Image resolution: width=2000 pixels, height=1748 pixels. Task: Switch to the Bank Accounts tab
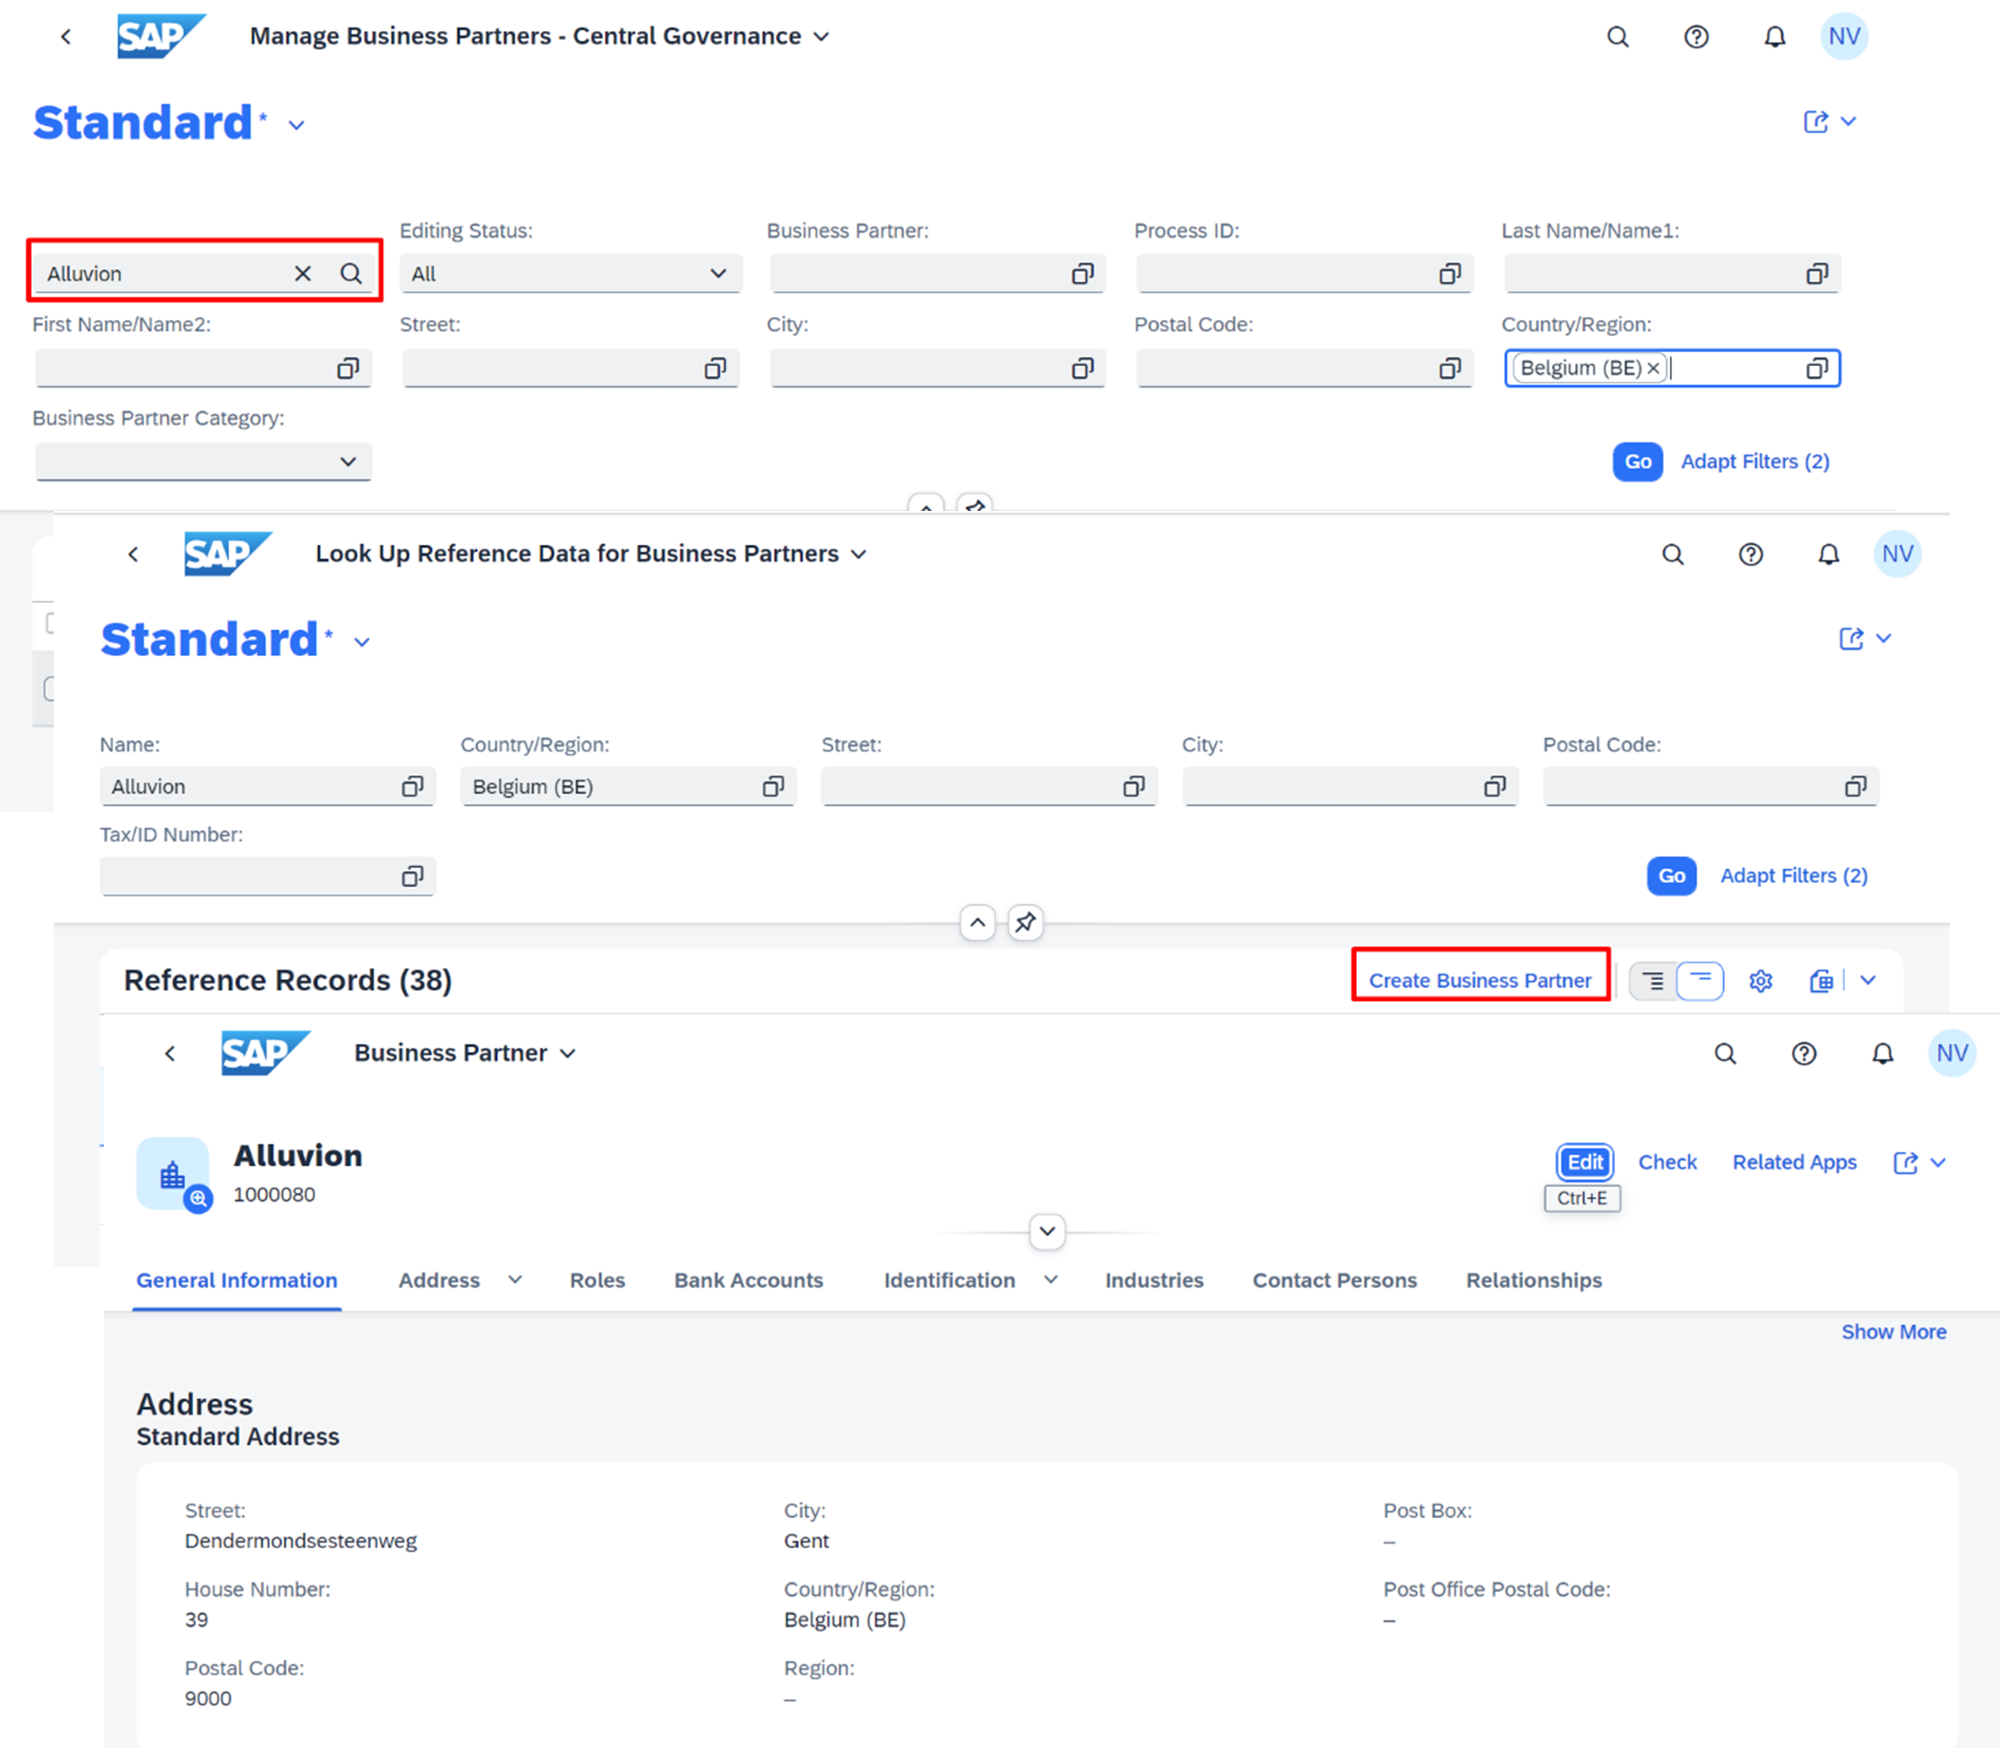748,1280
